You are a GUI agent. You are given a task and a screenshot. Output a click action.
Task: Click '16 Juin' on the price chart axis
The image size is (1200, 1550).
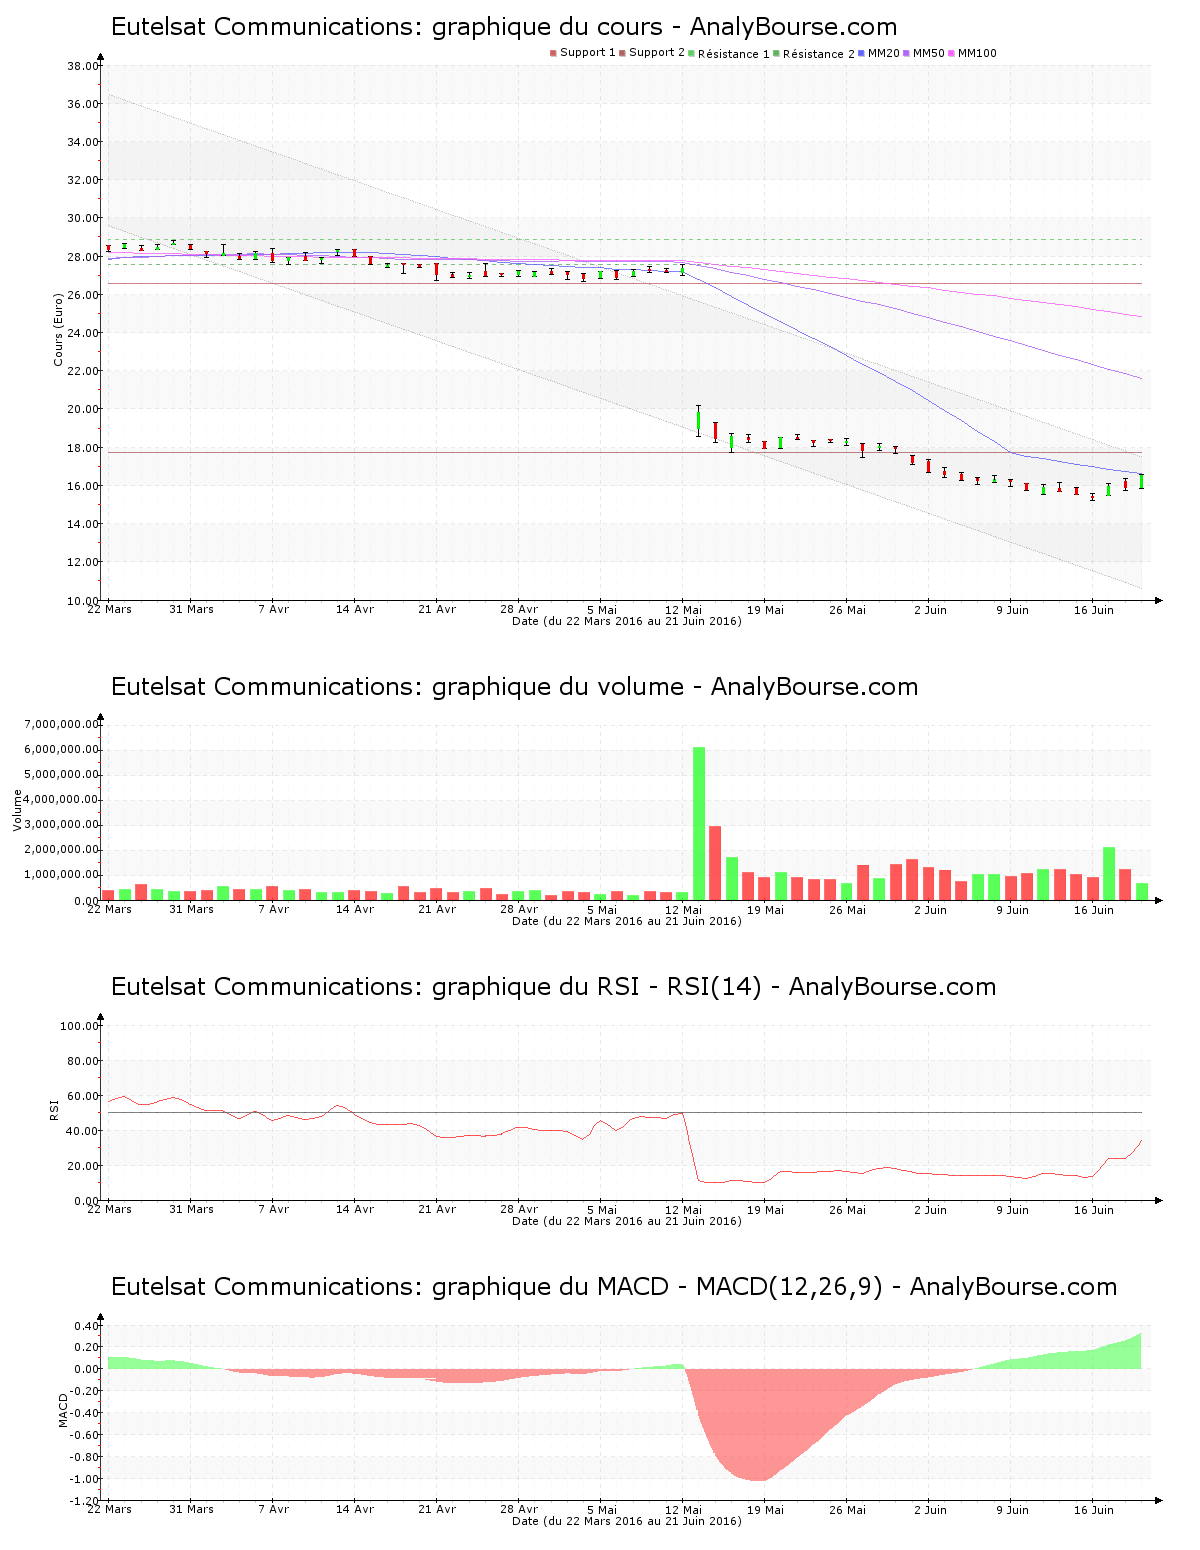(x=1094, y=609)
